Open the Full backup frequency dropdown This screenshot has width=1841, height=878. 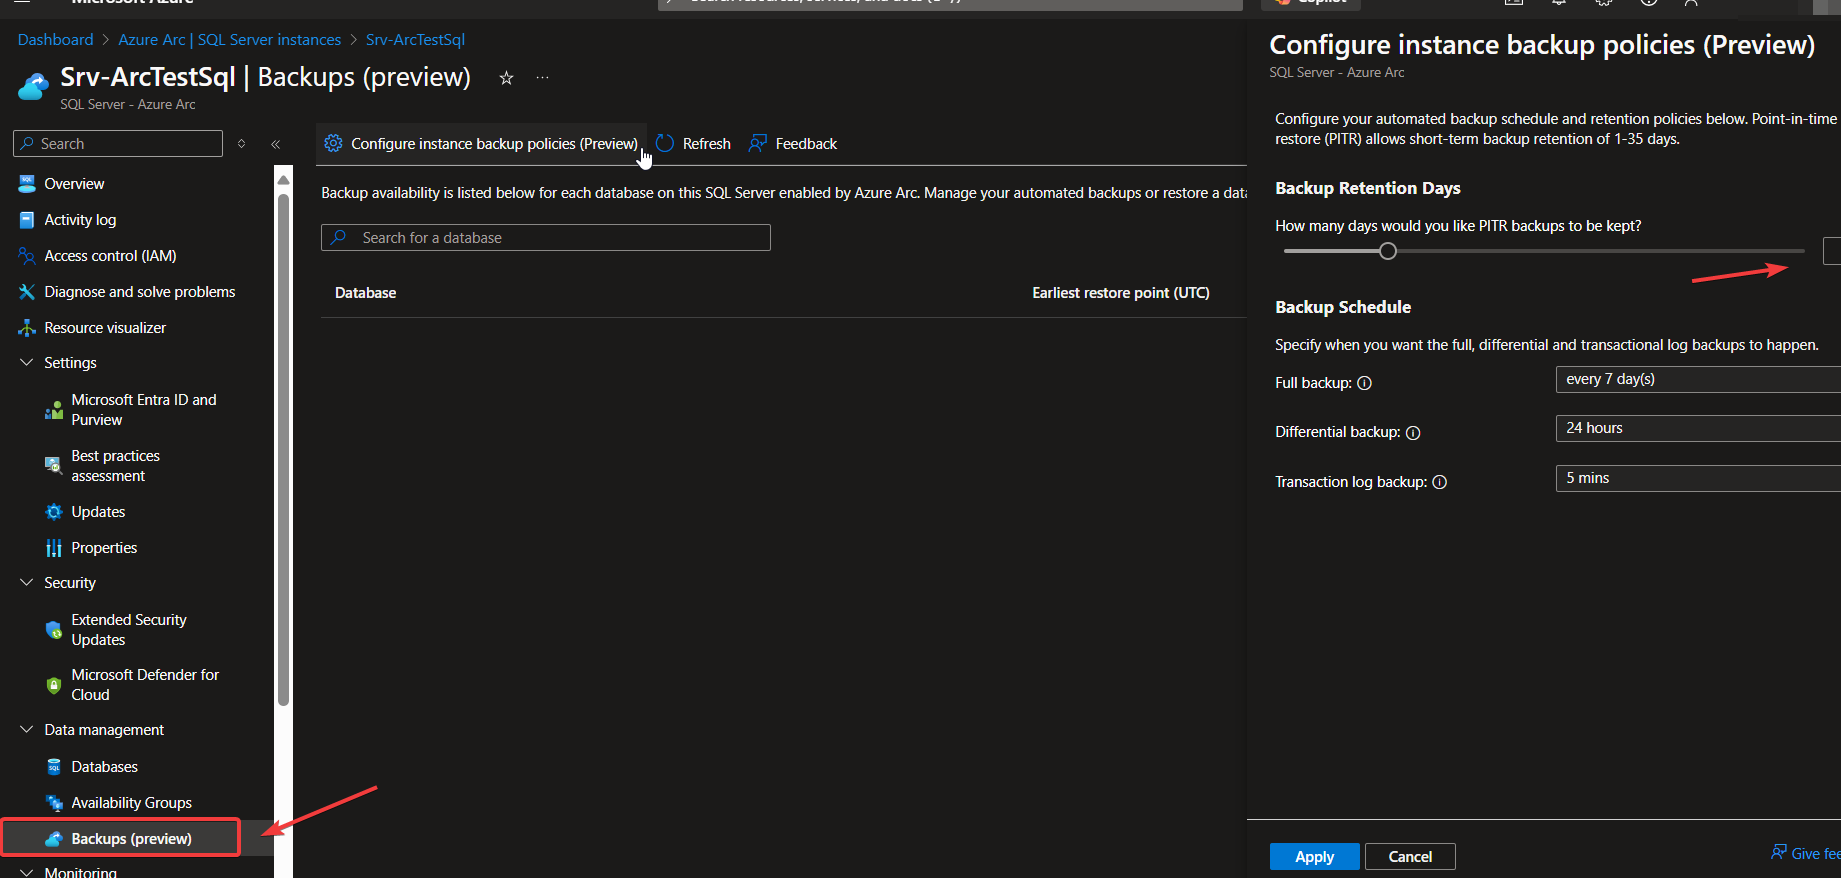pyautogui.click(x=1697, y=379)
